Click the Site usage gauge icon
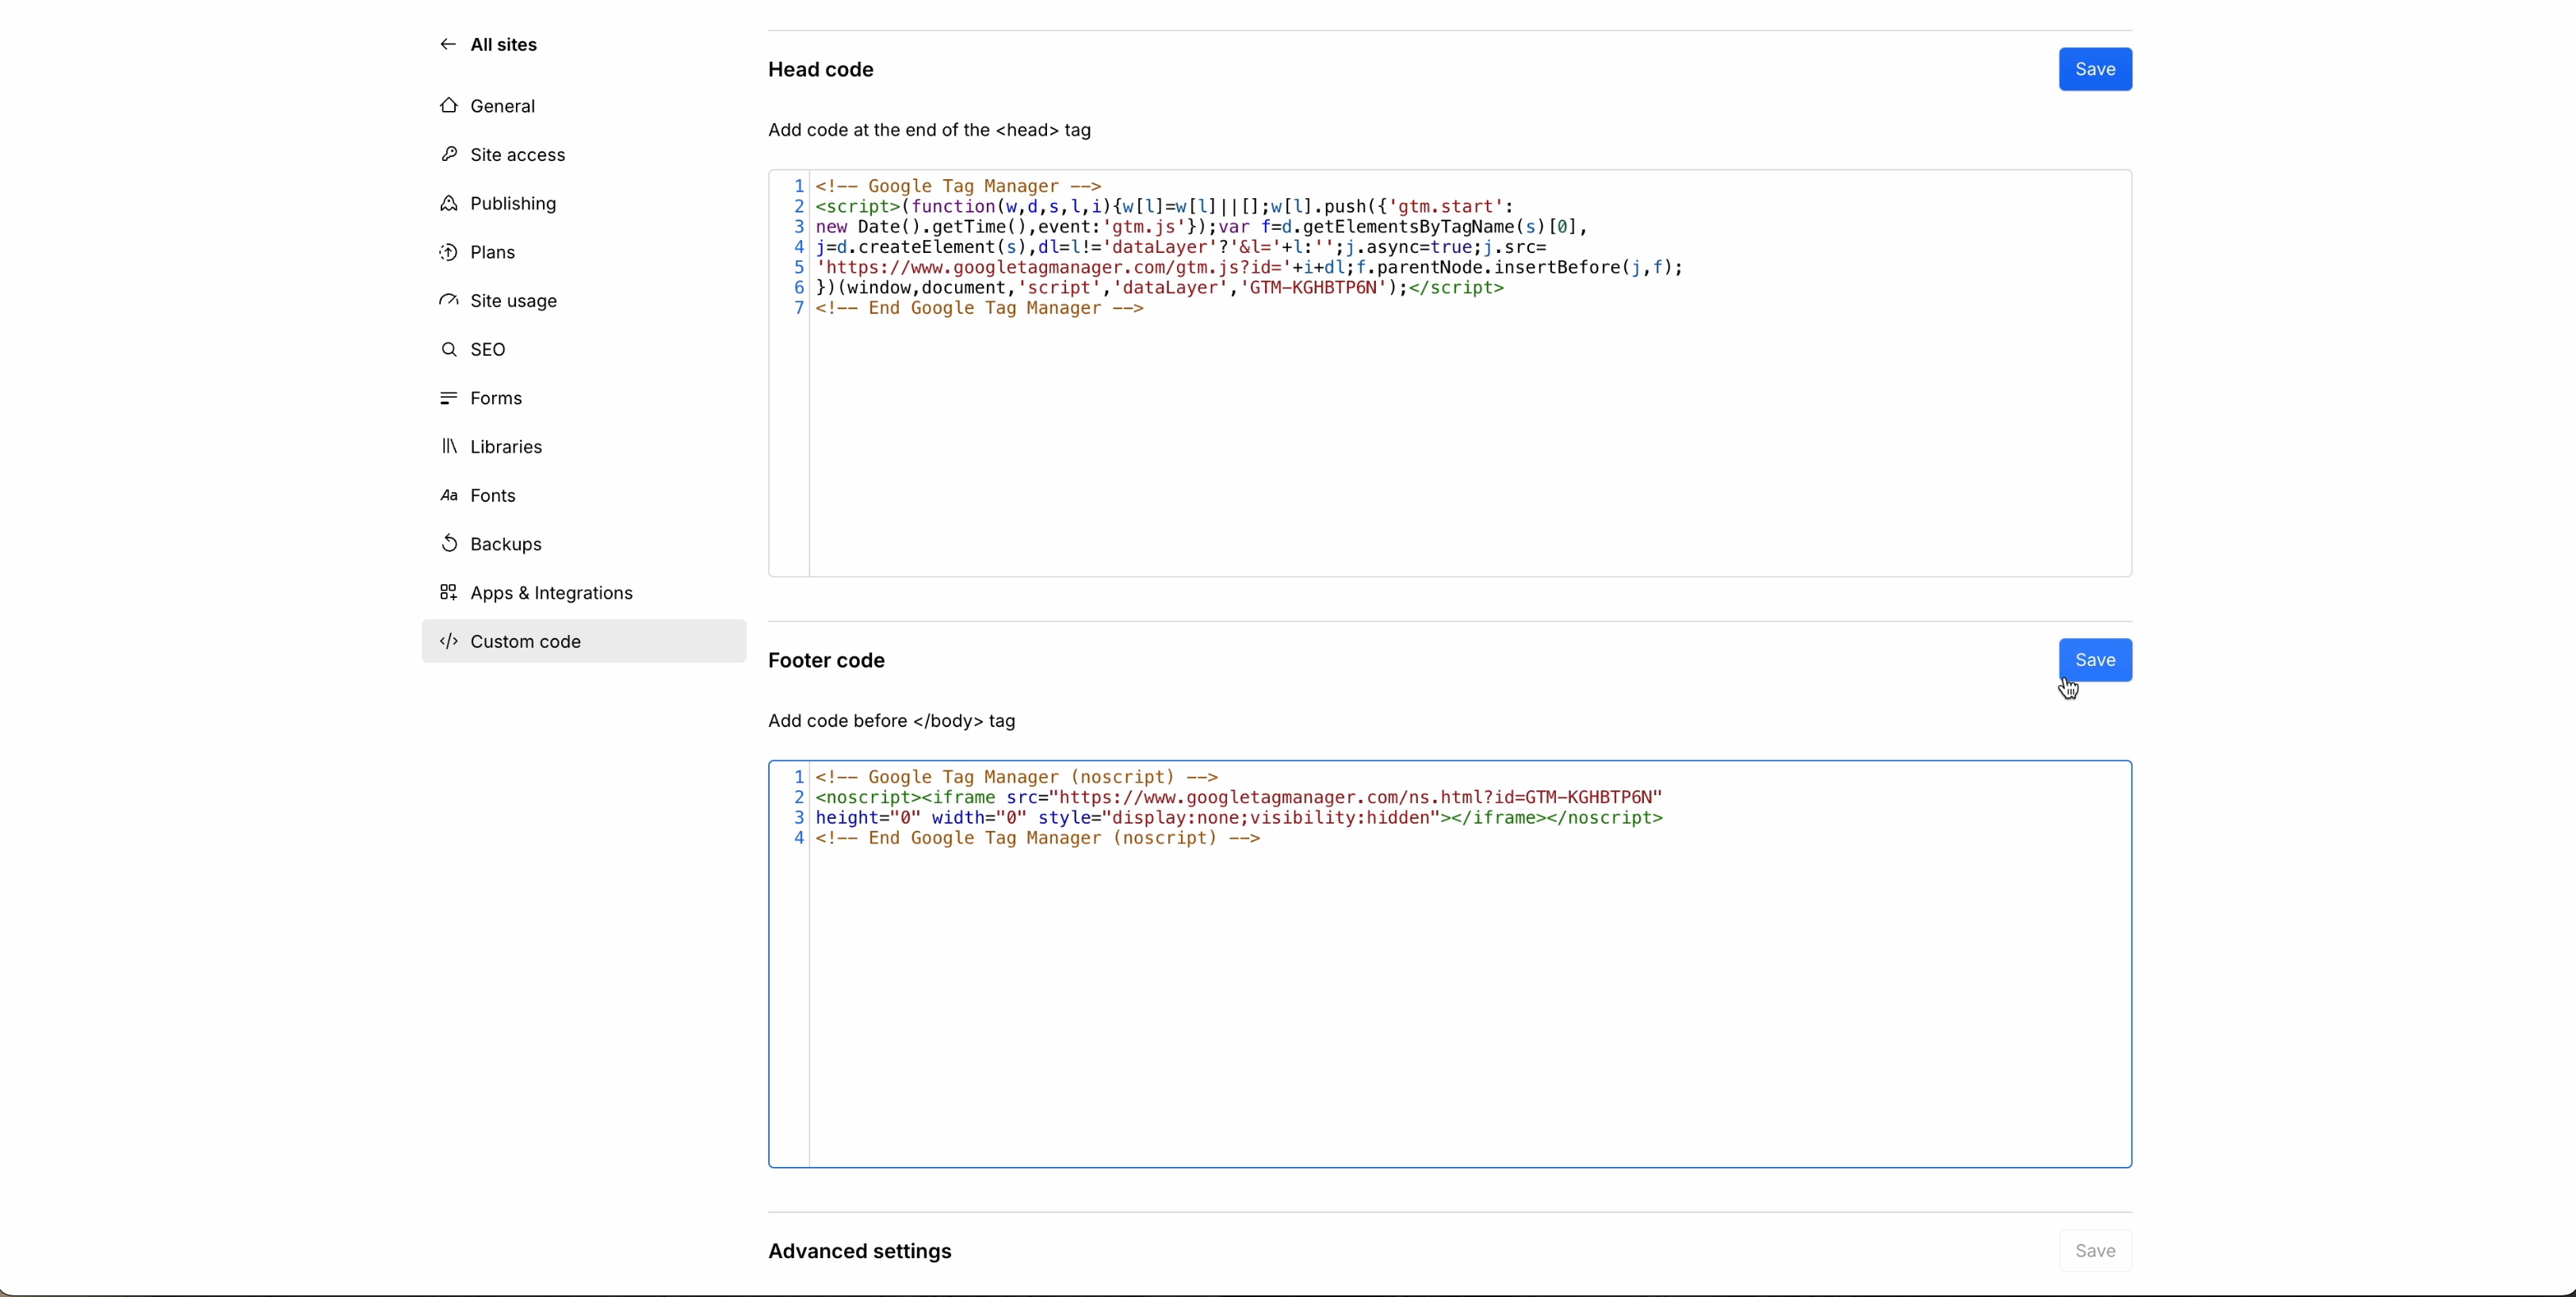Viewport: 2576px width, 1297px height. pos(449,301)
